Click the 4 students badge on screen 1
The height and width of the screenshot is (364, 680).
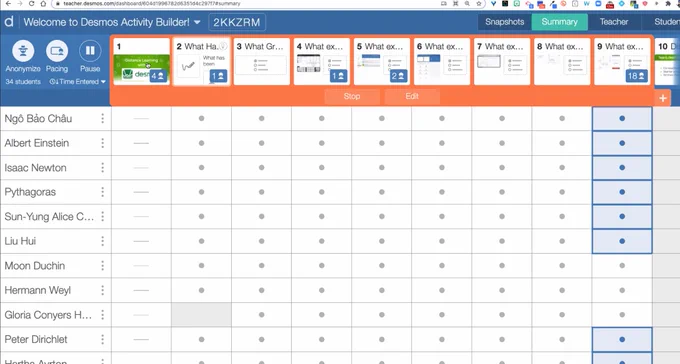[158, 76]
